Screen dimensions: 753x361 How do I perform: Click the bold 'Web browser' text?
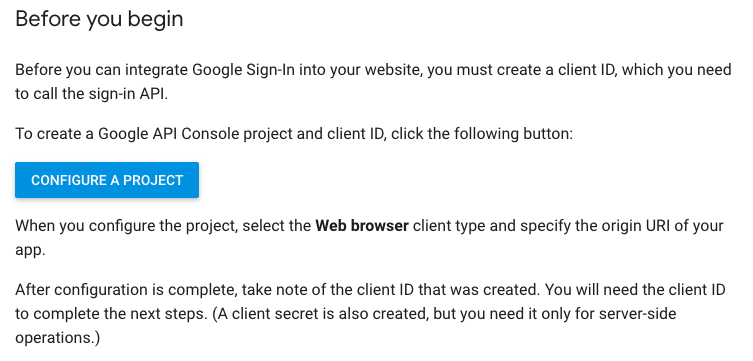pyautogui.click(x=362, y=226)
